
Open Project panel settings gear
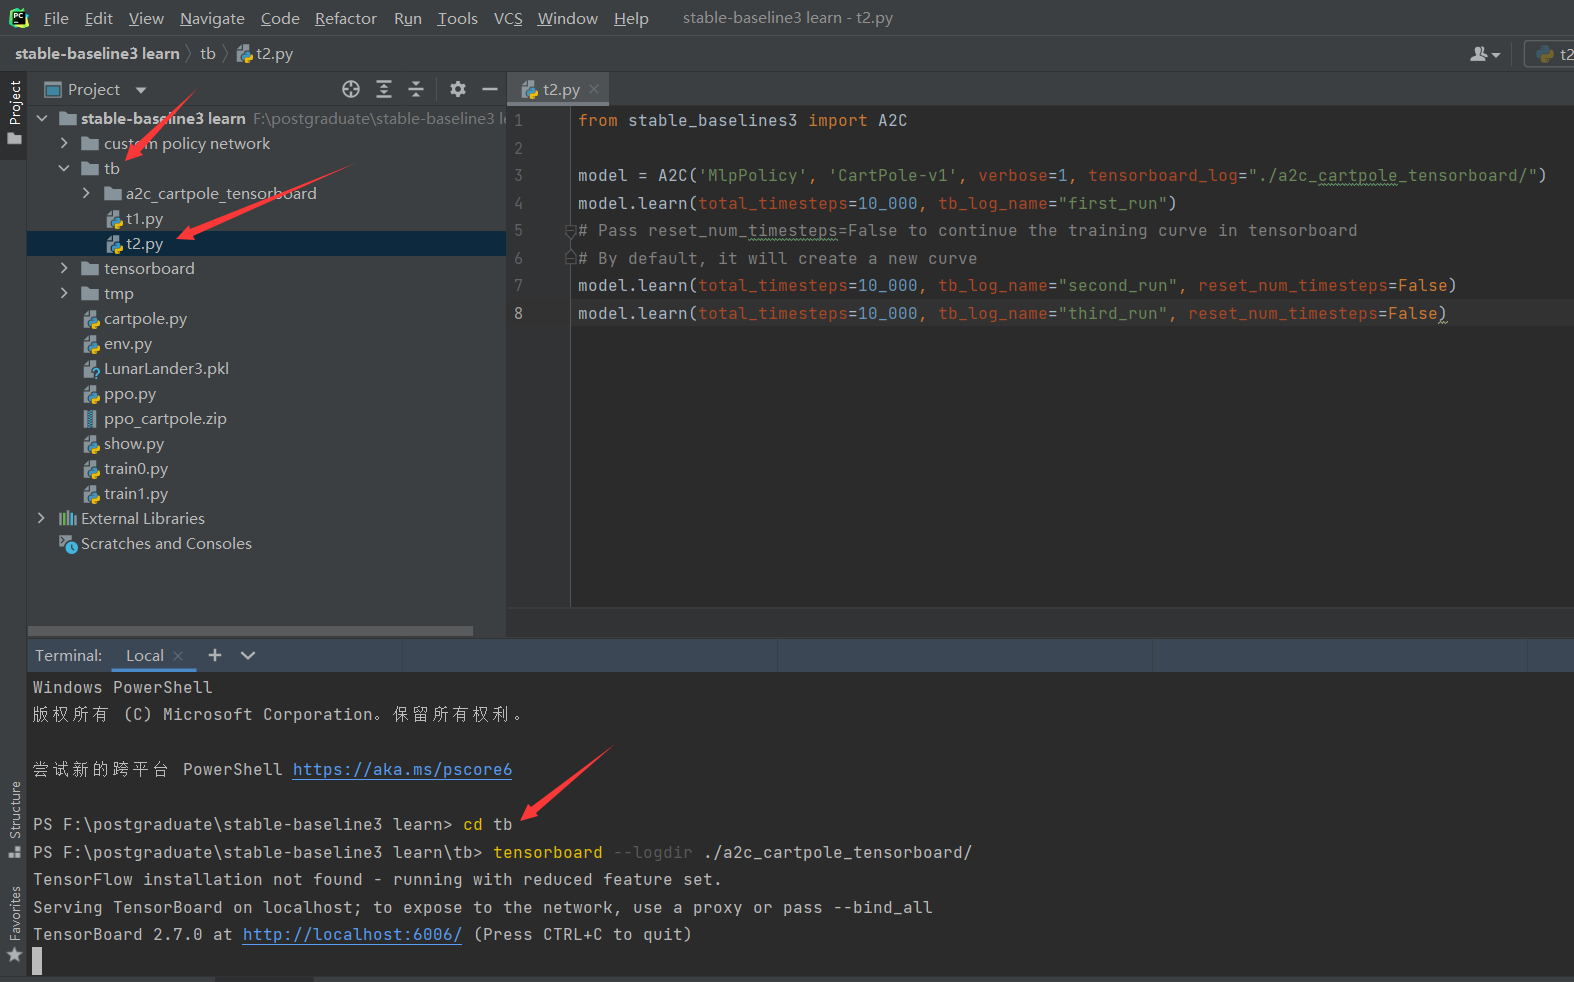458,90
